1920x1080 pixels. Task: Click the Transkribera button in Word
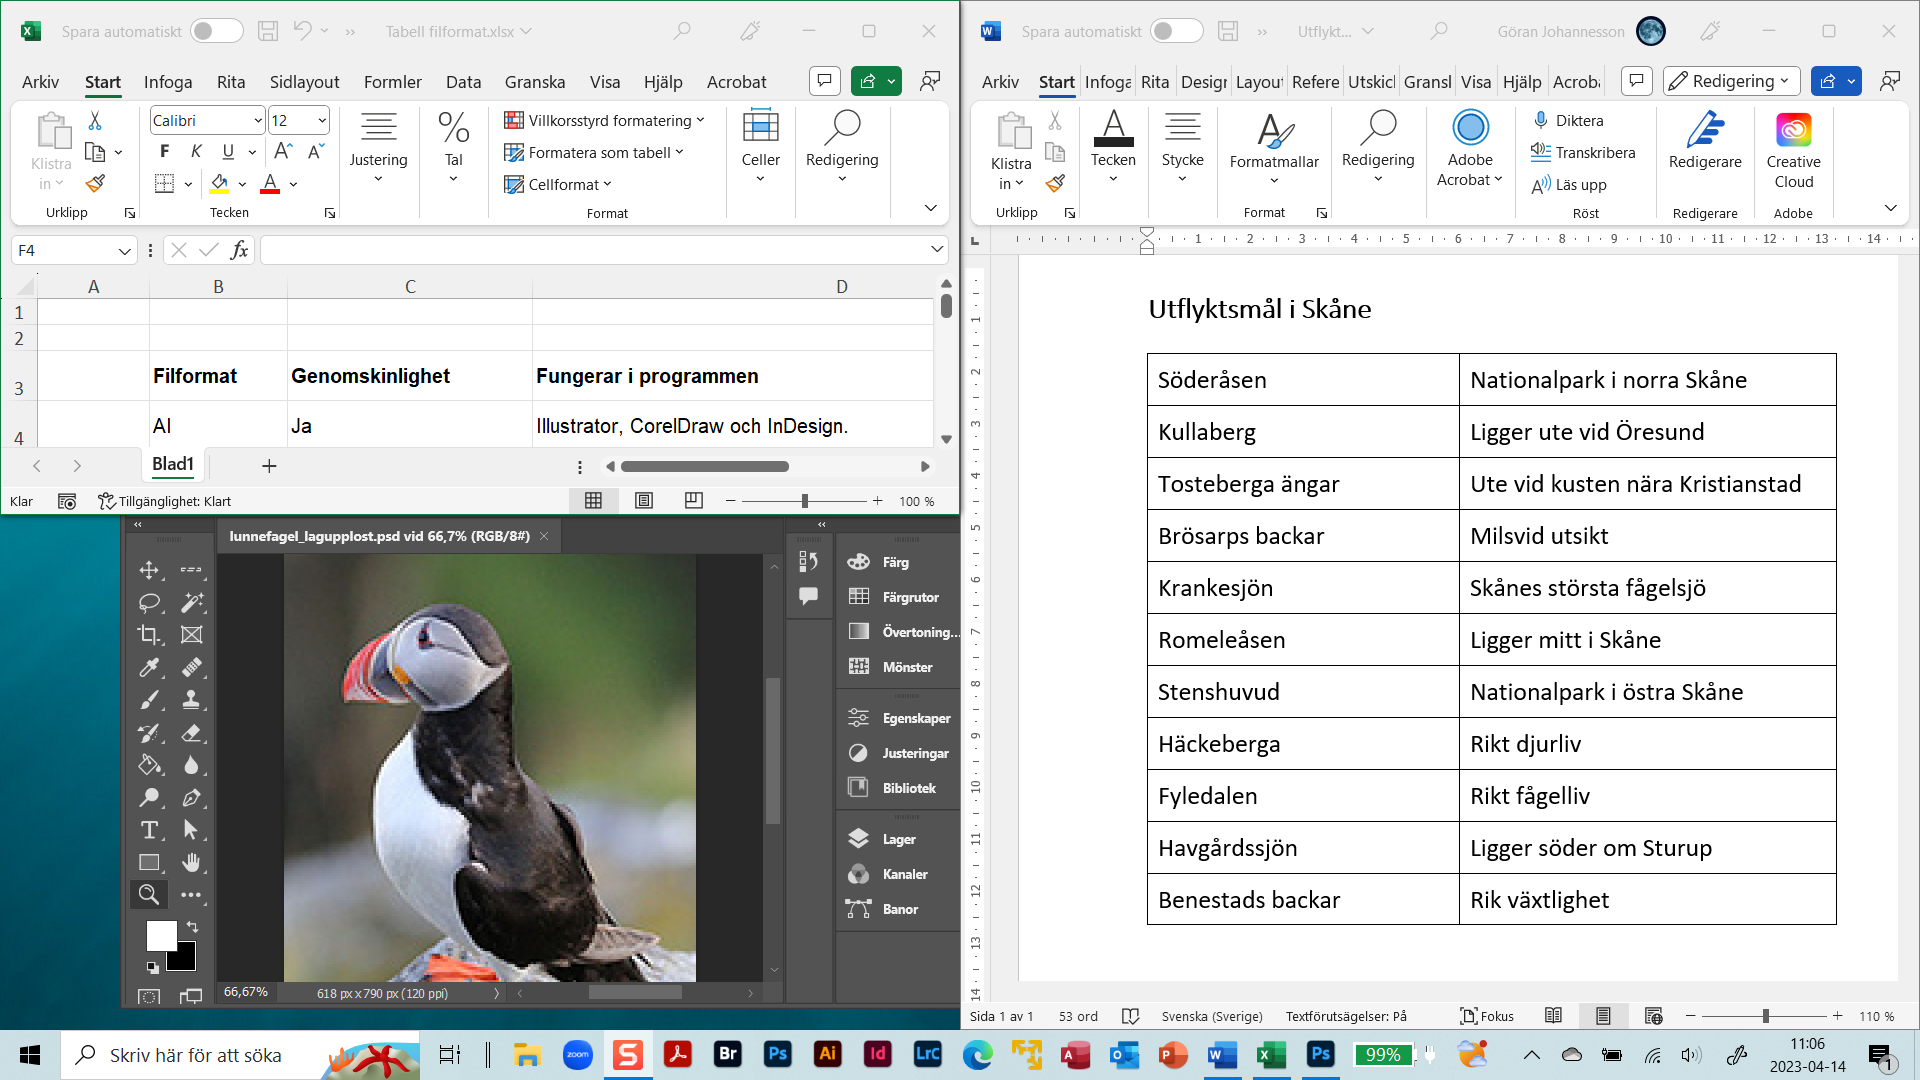click(1584, 152)
